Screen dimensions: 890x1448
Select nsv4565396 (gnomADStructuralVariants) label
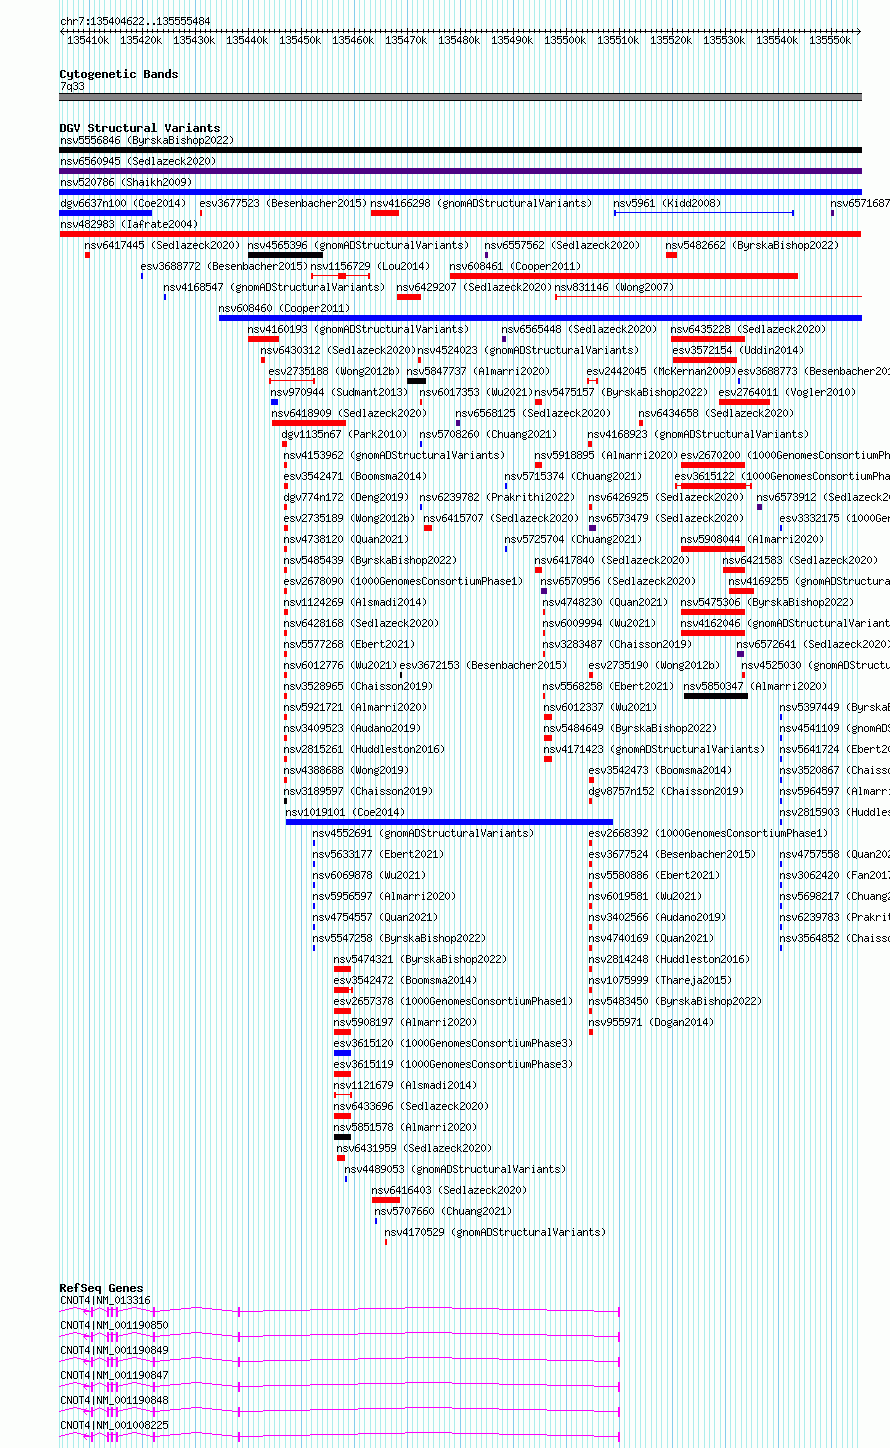(x=358, y=245)
